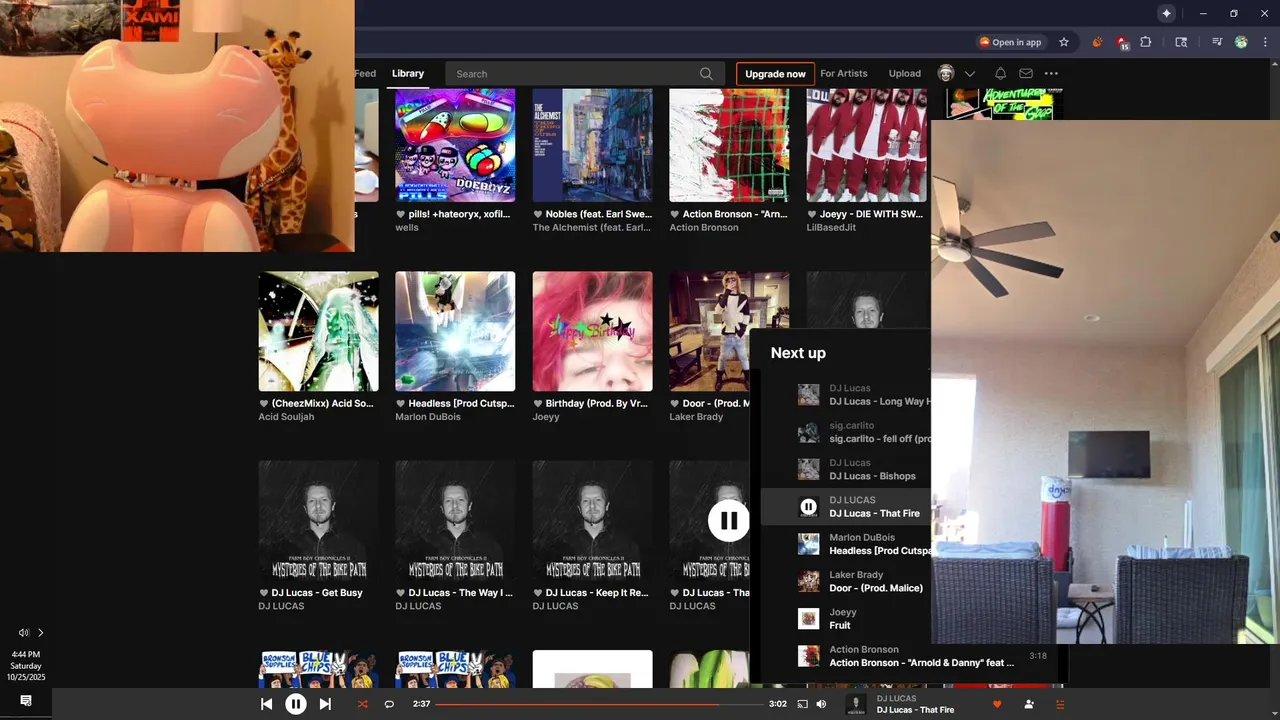The height and width of the screenshot is (720, 1280).
Task: Open '(CheezMixx) Acid So...' artwork
Action: (x=318, y=331)
